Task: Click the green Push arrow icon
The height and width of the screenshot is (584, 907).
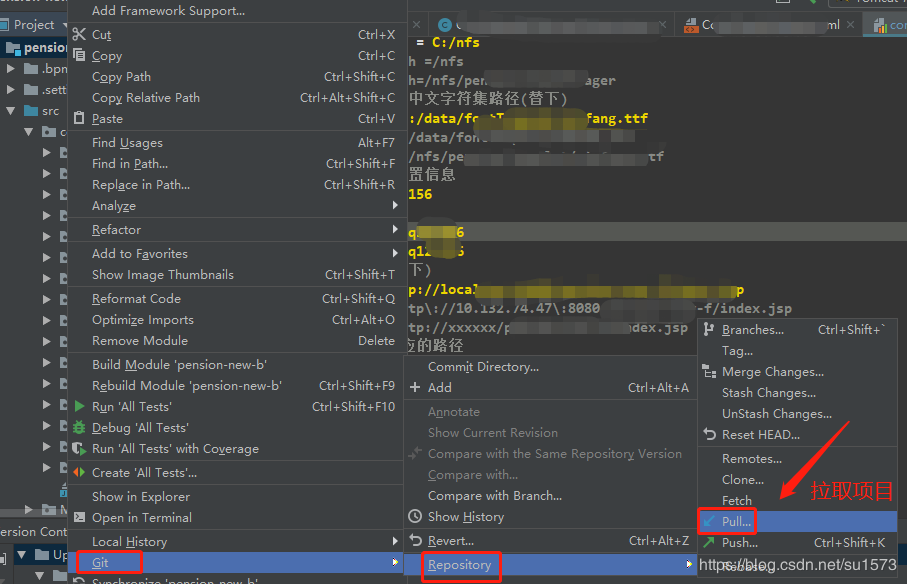Action: (709, 542)
